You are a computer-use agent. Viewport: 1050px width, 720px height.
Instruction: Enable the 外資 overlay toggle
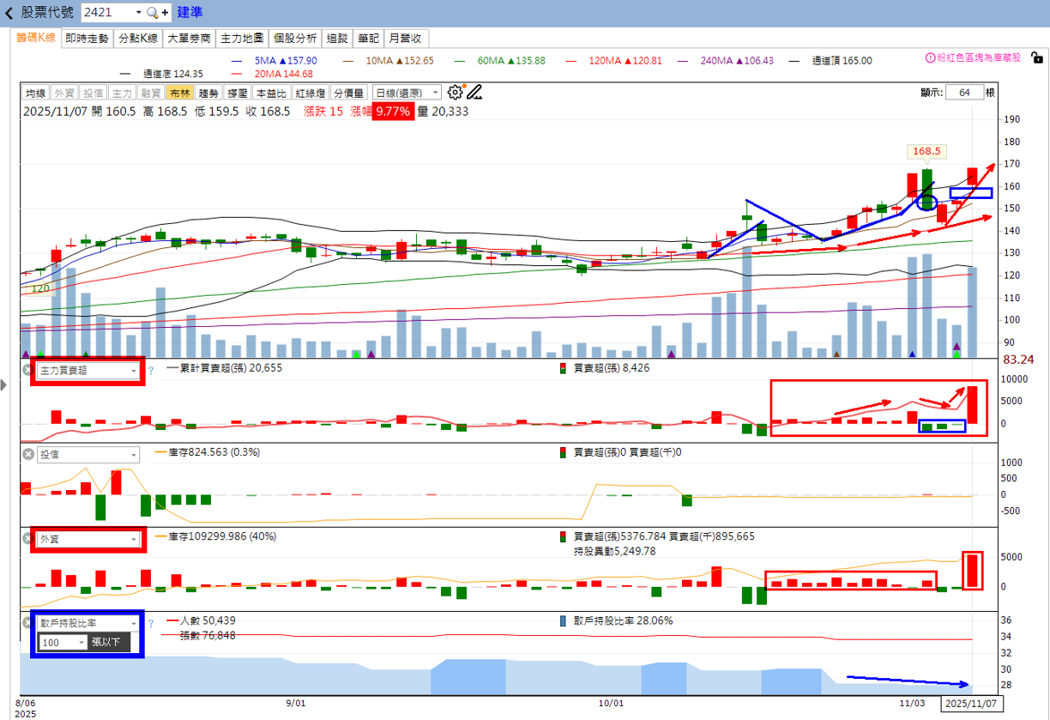click(x=64, y=93)
